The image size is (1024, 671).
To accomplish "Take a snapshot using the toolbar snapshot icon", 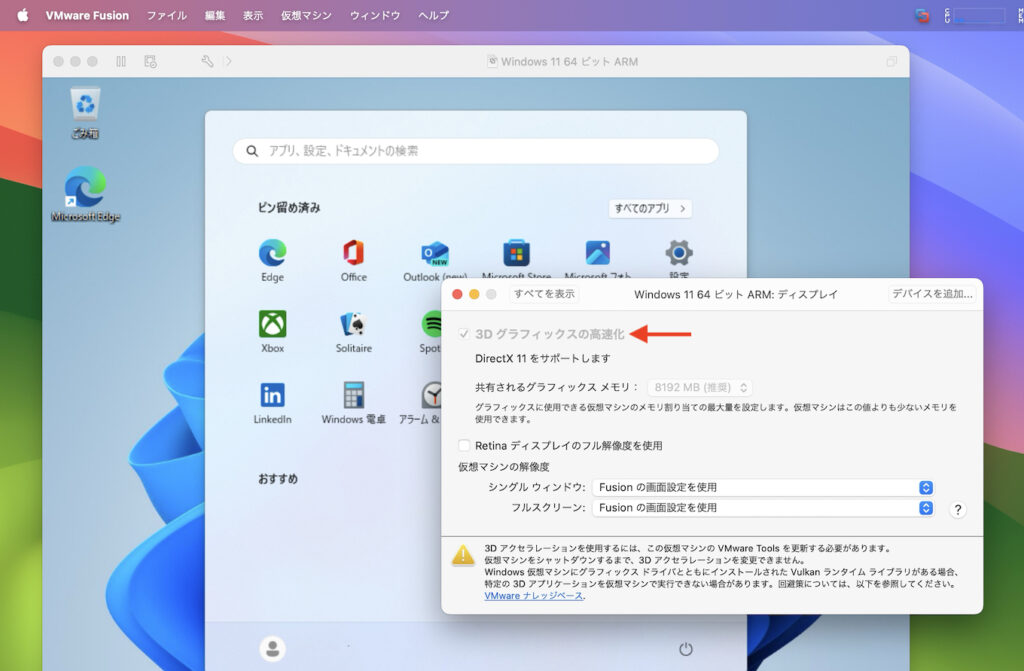I will [x=151, y=61].
